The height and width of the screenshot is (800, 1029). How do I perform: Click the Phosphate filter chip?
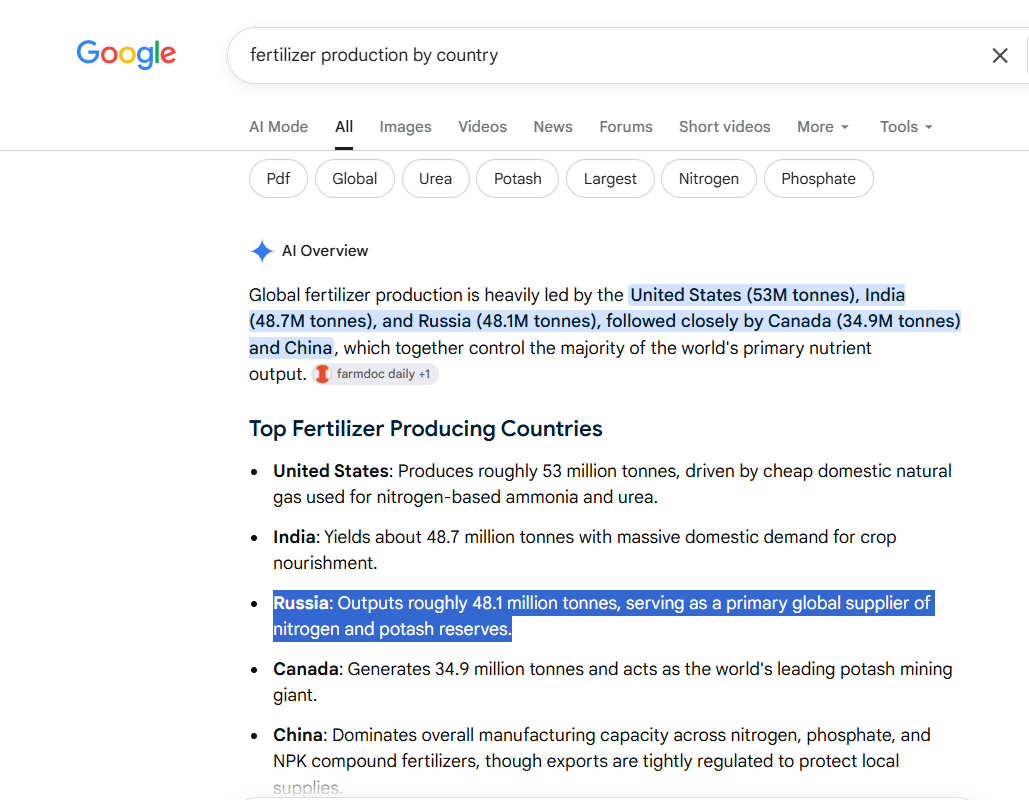818,179
